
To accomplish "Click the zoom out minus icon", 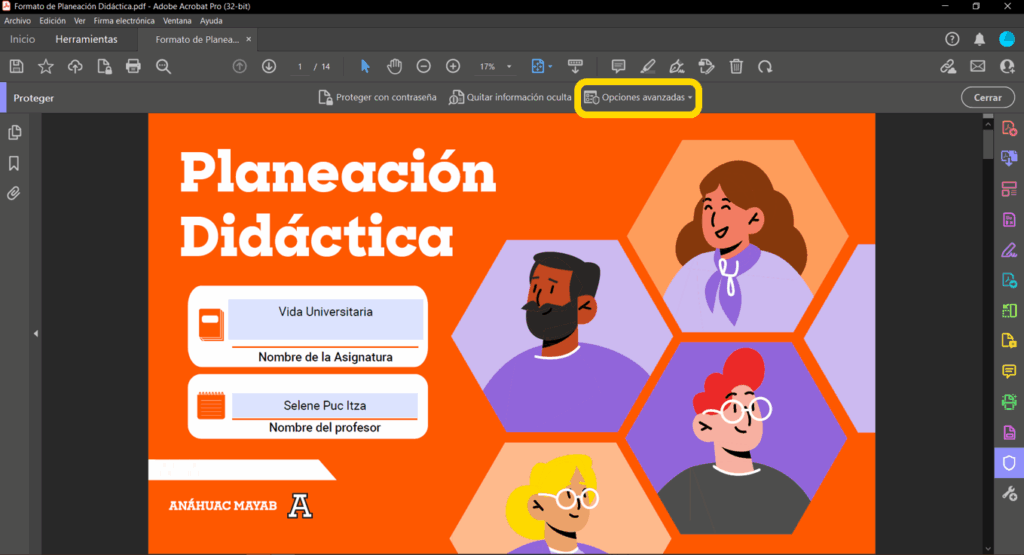I will (x=423, y=66).
